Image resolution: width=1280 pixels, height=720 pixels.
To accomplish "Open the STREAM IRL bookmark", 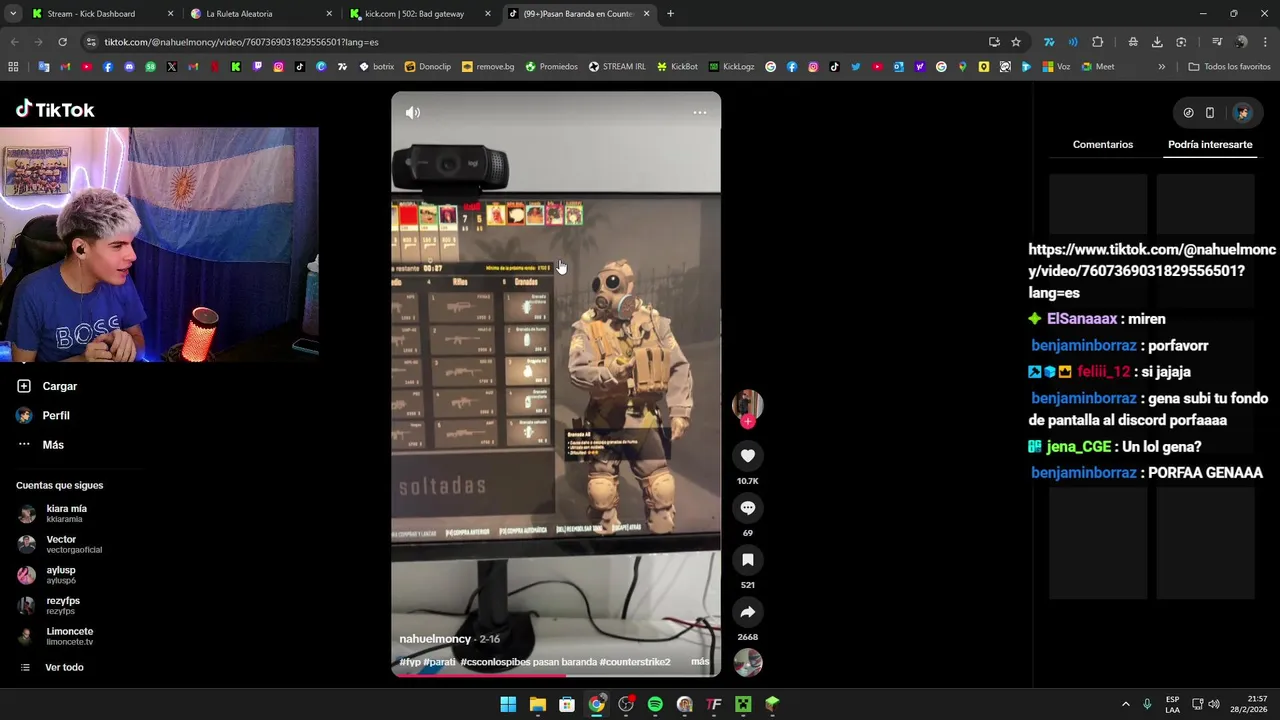I will click(617, 67).
